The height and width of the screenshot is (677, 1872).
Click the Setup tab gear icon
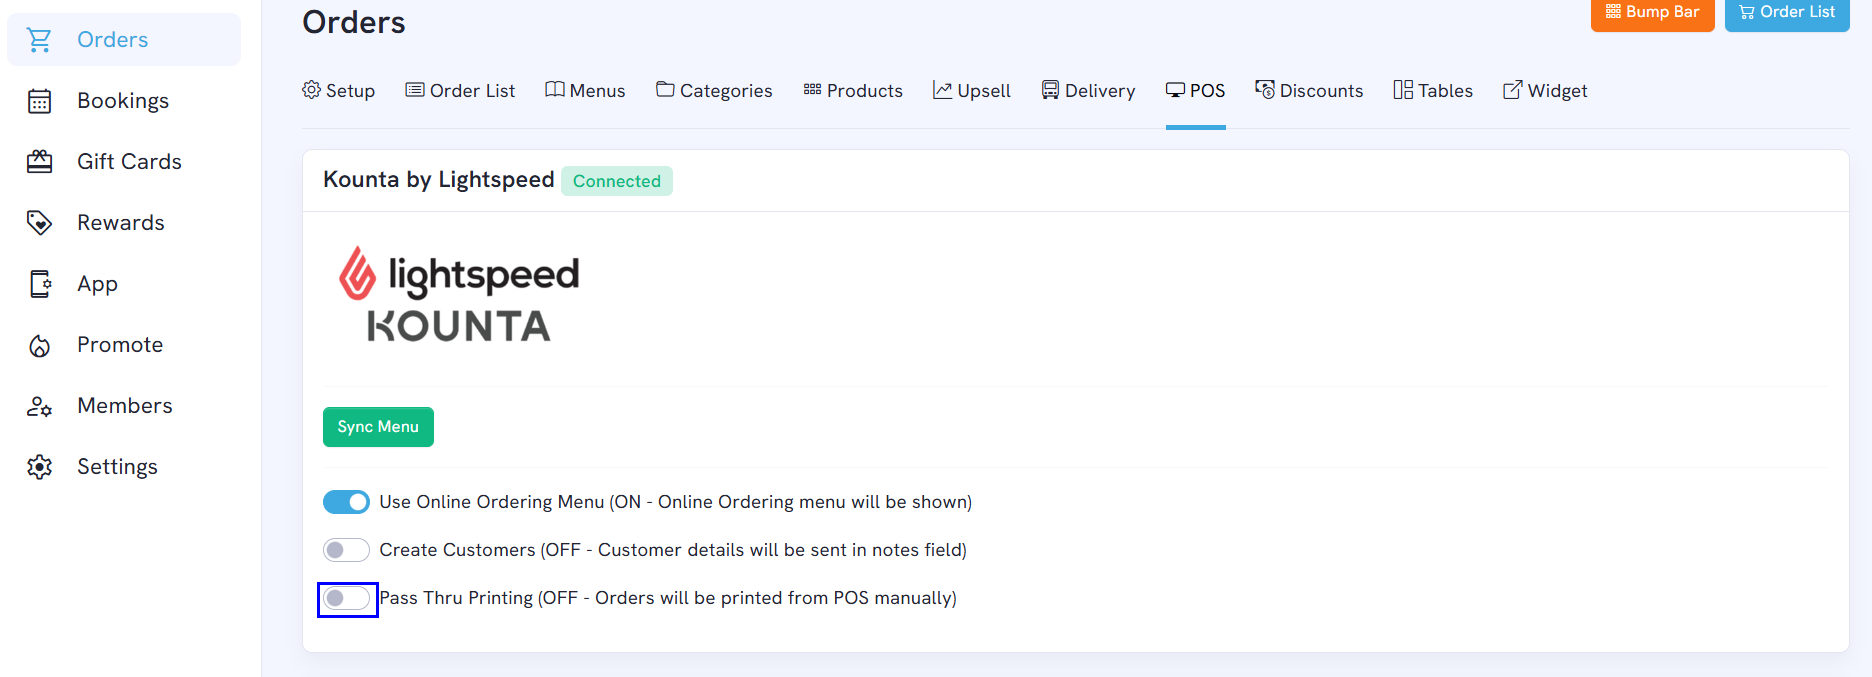coord(312,90)
